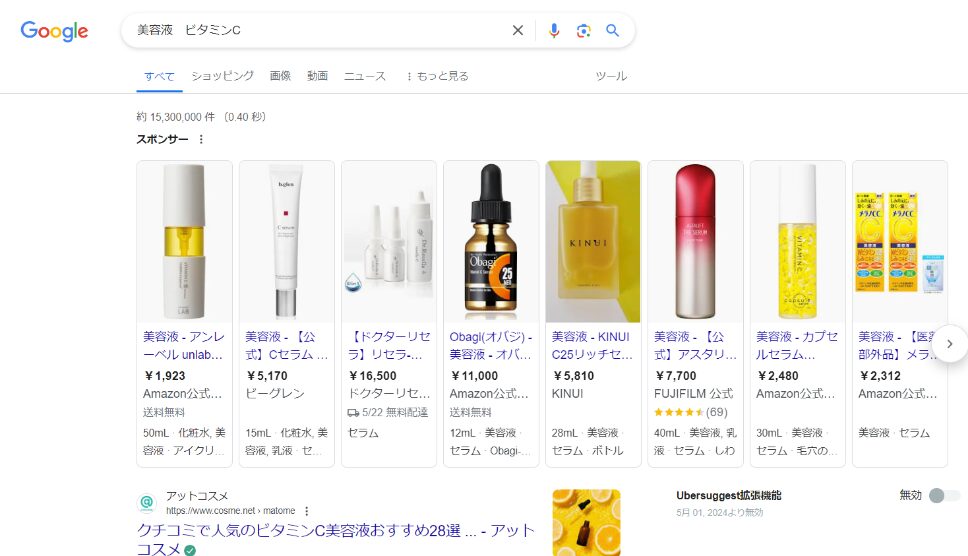
Task: Click the red Astalift serum bottle image
Action: pyautogui.click(x=695, y=241)
